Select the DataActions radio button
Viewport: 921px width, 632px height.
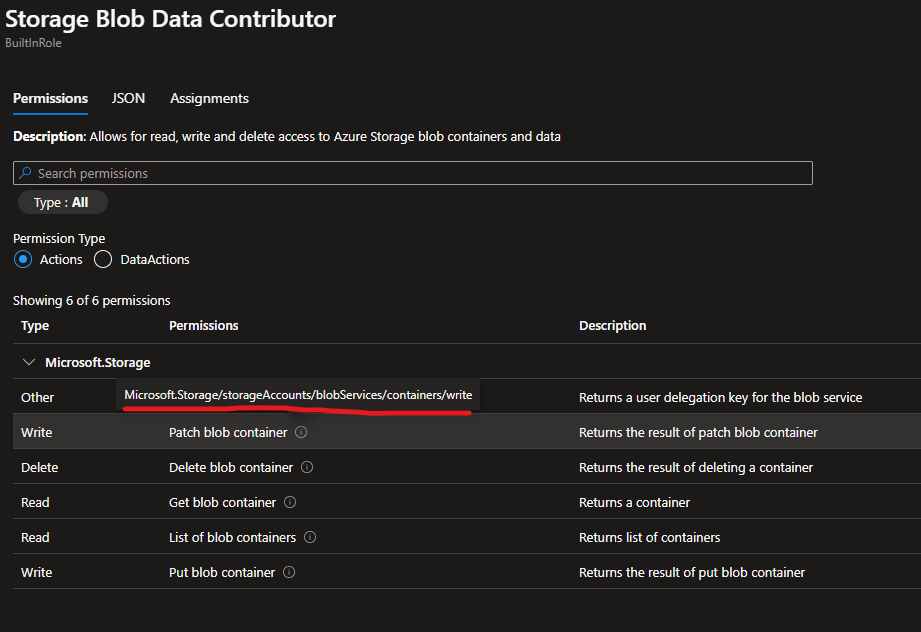click(103, 259)
